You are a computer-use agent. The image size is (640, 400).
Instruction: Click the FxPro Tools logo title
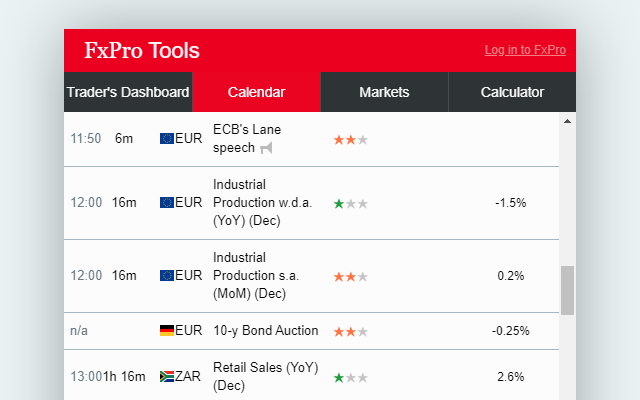142,51
